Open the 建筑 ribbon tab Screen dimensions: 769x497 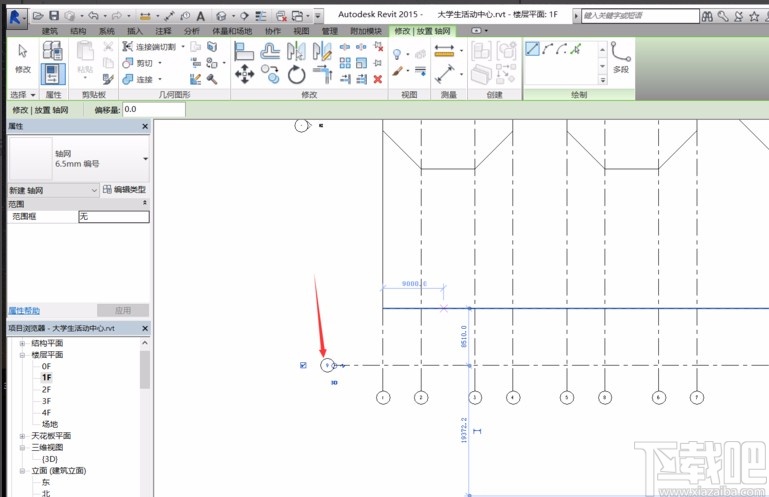coord(50,31)
